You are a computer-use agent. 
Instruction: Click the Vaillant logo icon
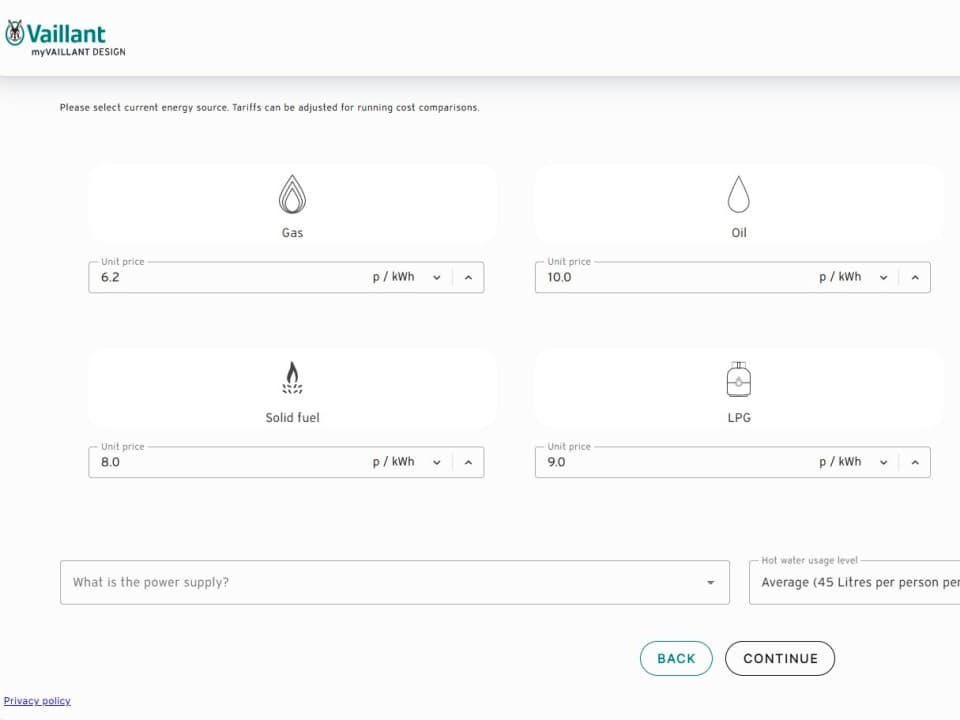tap(15, 32)
